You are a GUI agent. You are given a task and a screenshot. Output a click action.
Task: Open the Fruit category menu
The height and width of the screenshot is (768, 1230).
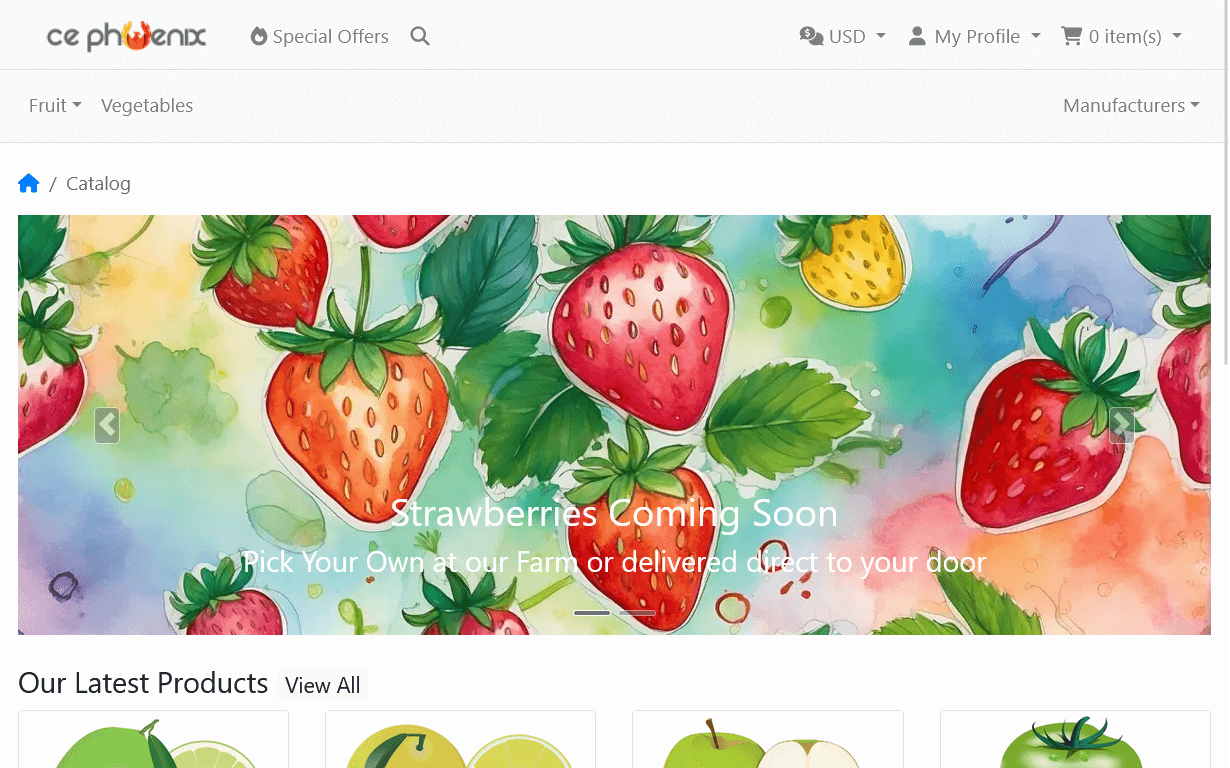tap(55, 106)
